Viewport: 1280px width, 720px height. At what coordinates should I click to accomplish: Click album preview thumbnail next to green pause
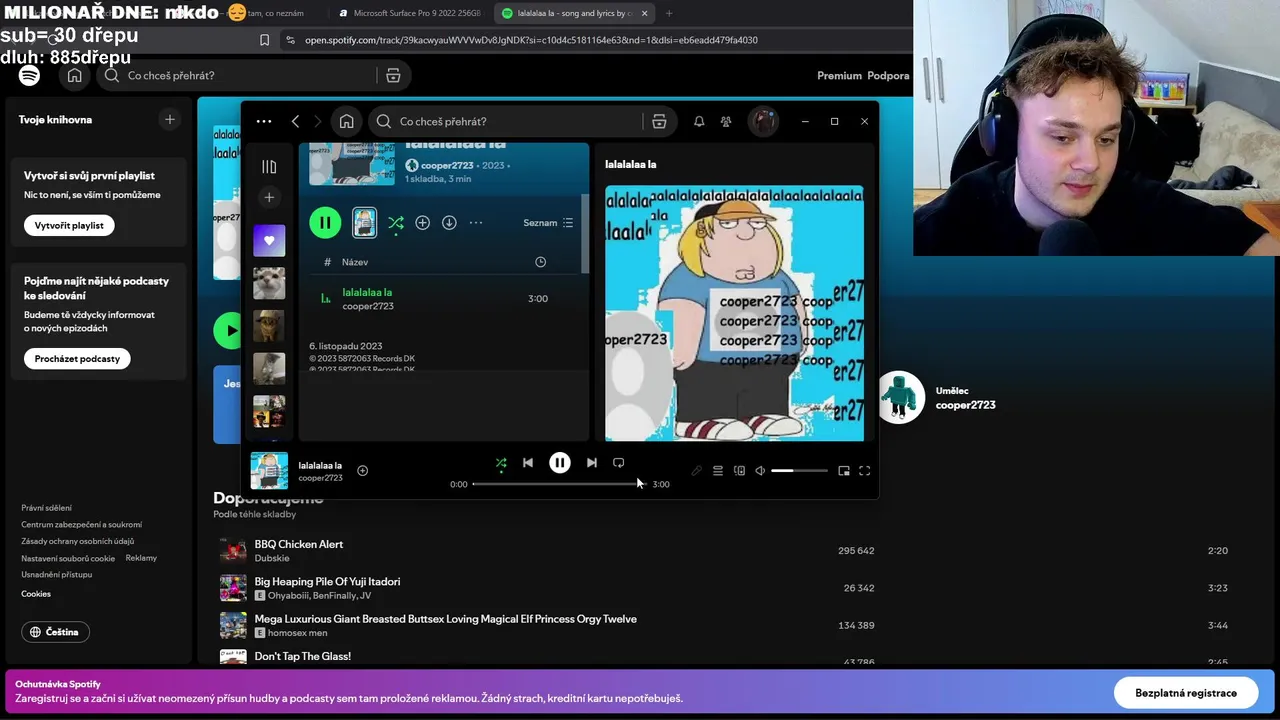365,223
